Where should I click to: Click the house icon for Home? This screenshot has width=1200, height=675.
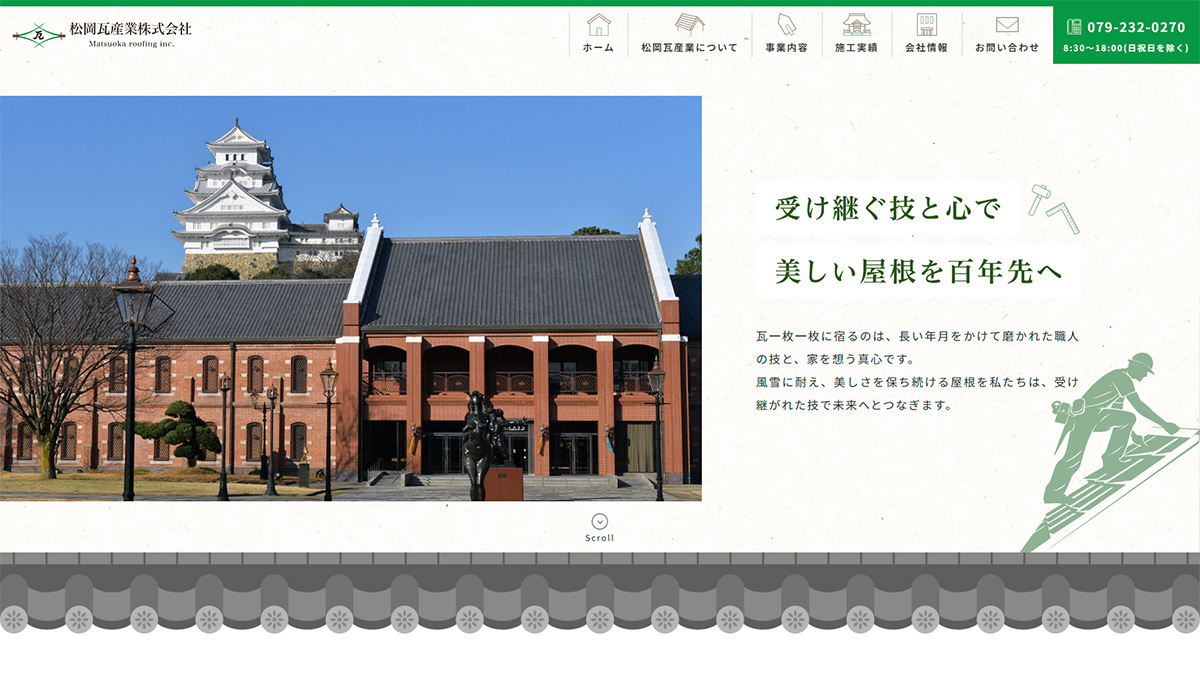pyautogui.click(x=598, y=24)
